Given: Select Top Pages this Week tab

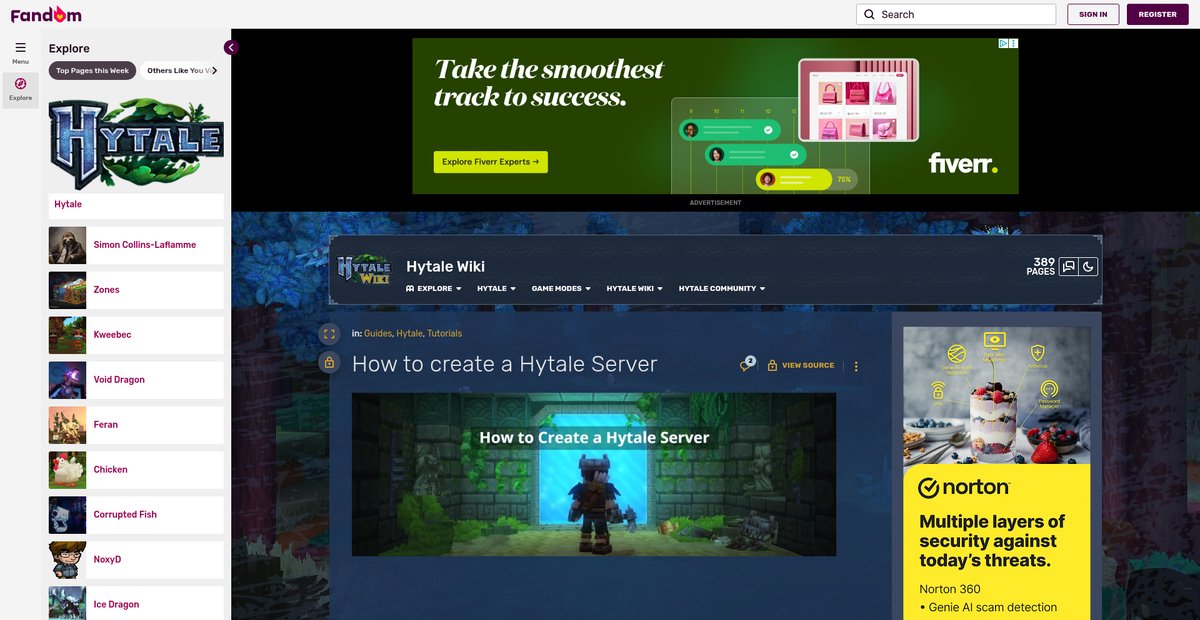Looking at the screenshot, I should 92,71.
